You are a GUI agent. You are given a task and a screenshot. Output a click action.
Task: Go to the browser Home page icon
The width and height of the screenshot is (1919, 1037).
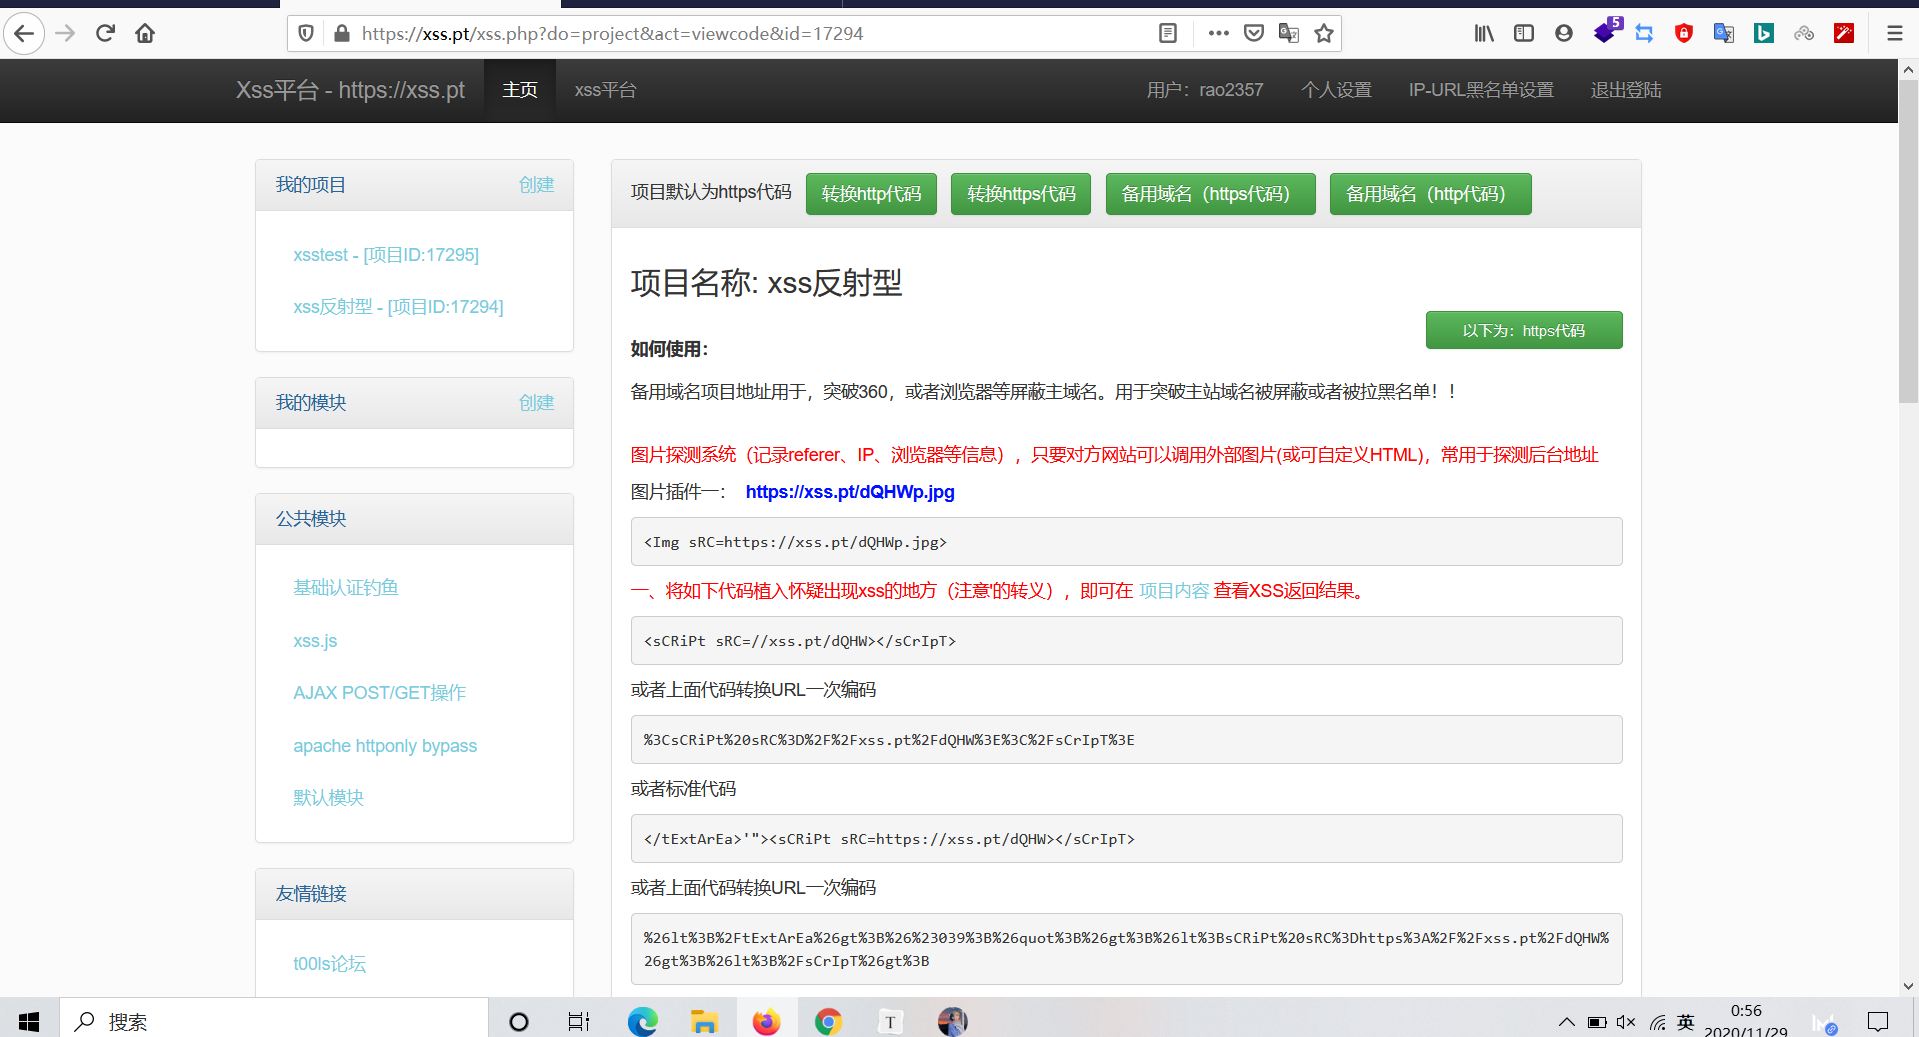pyautogui.click(x=145, y=34)
